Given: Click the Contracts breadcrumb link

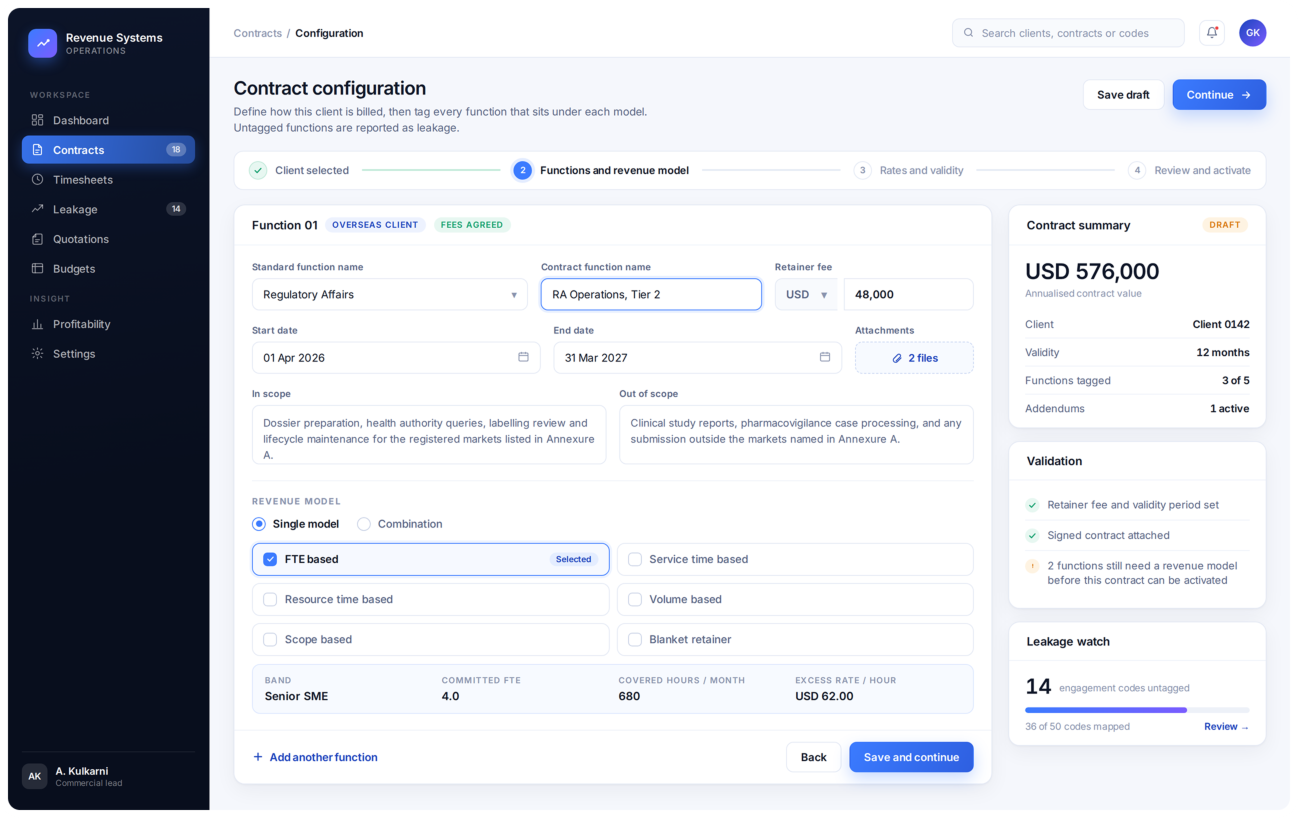Looking at the screenshot, I should [x=258, y=33].
